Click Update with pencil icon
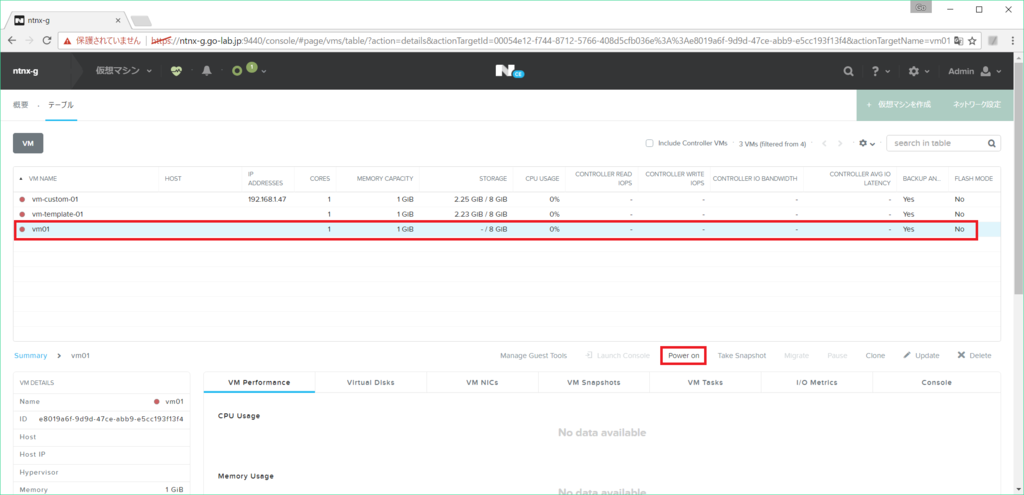The image size is (1024, 495). tap(921, 356)
